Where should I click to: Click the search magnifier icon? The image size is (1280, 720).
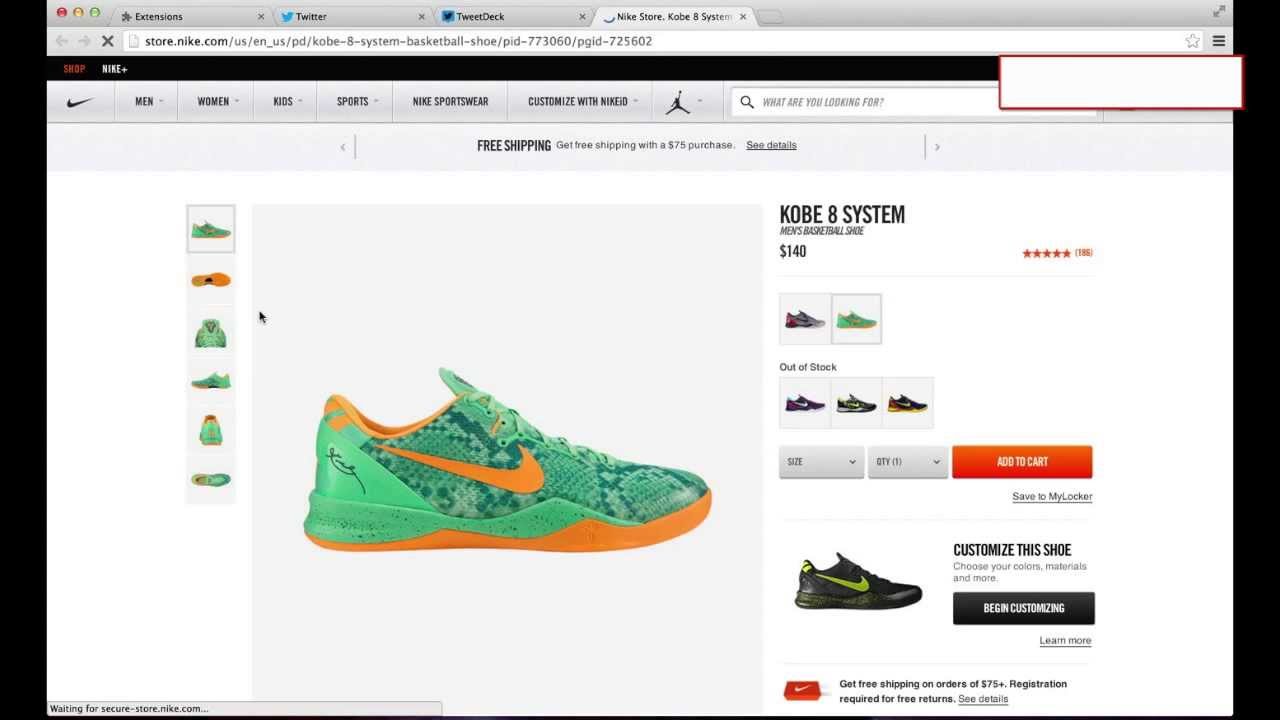[x=747, y=102]
